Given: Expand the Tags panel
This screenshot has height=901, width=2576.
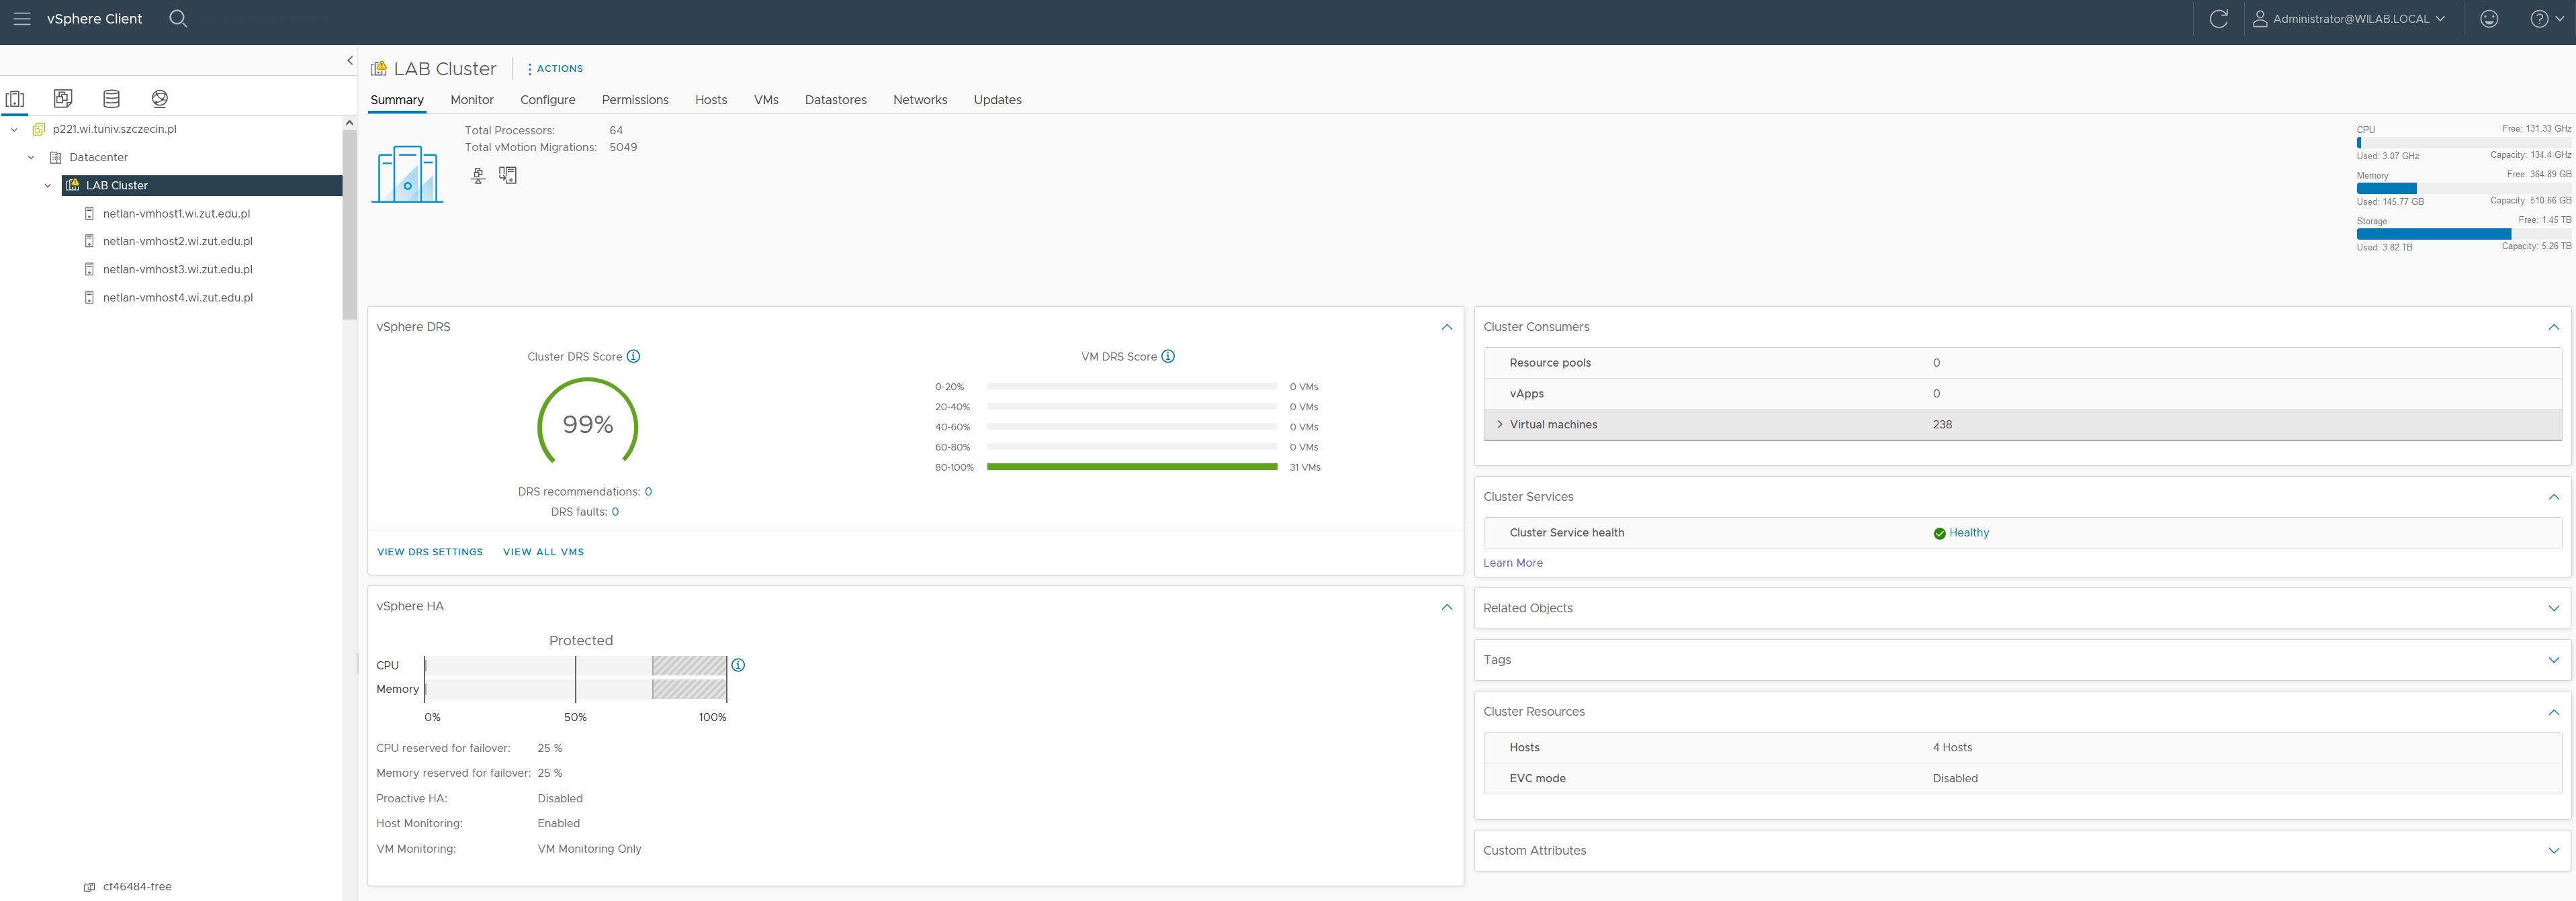Looking at the screenshot, I should (2553, 660).
